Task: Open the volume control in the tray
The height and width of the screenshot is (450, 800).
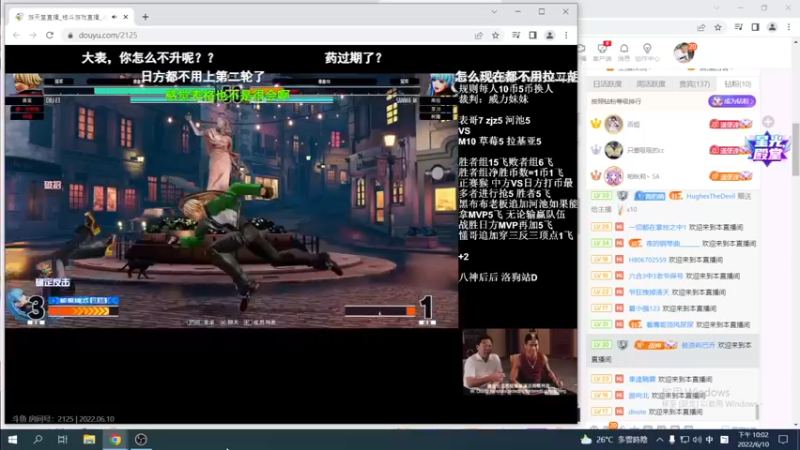Action: (x=697, y=440)
